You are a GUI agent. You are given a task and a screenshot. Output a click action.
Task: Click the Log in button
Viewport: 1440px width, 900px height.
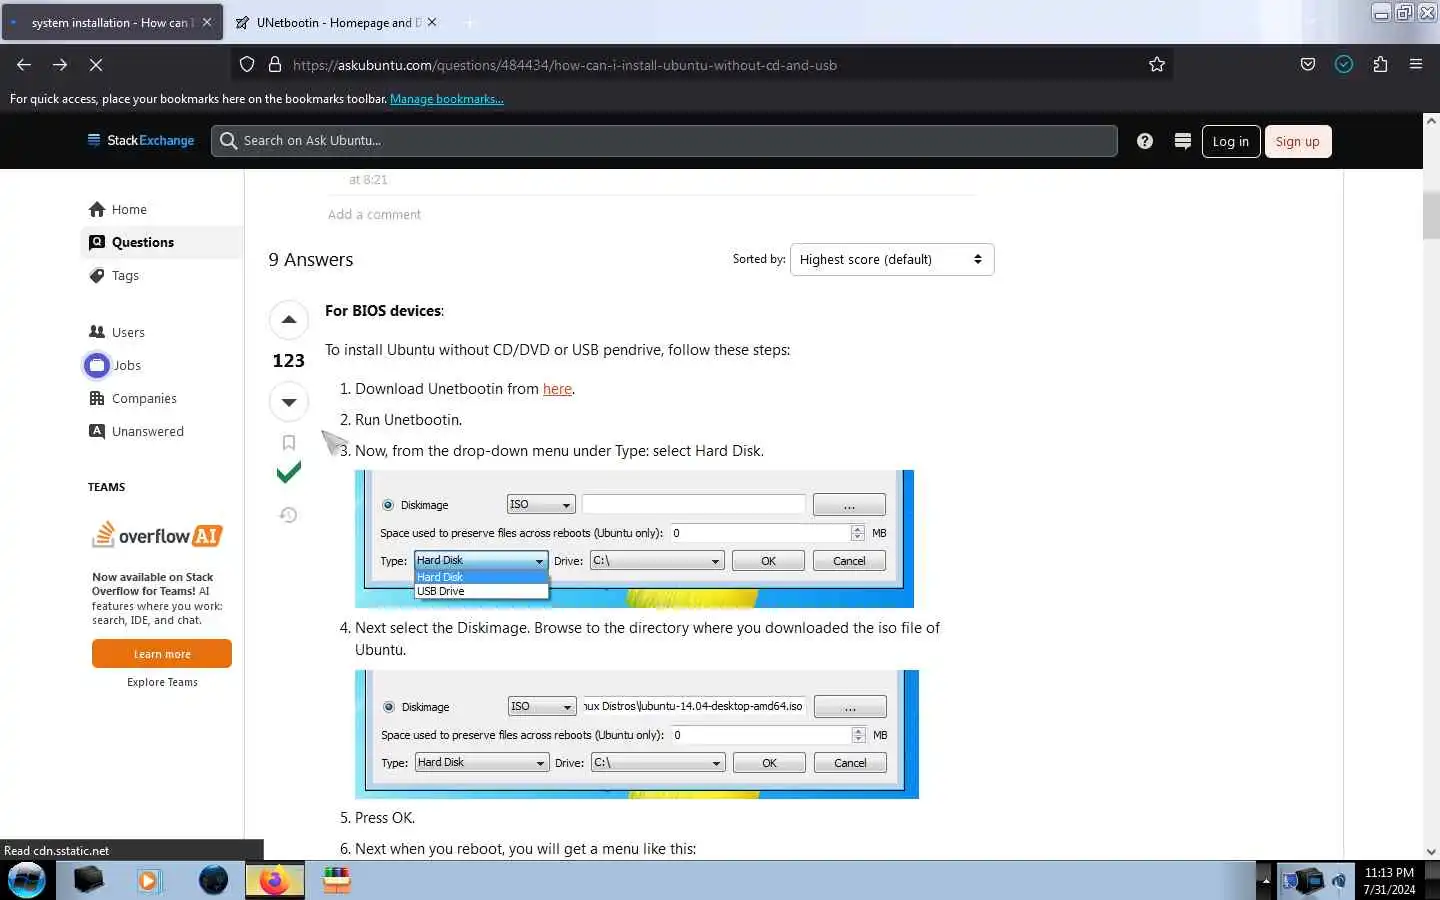pos(1230,141)
